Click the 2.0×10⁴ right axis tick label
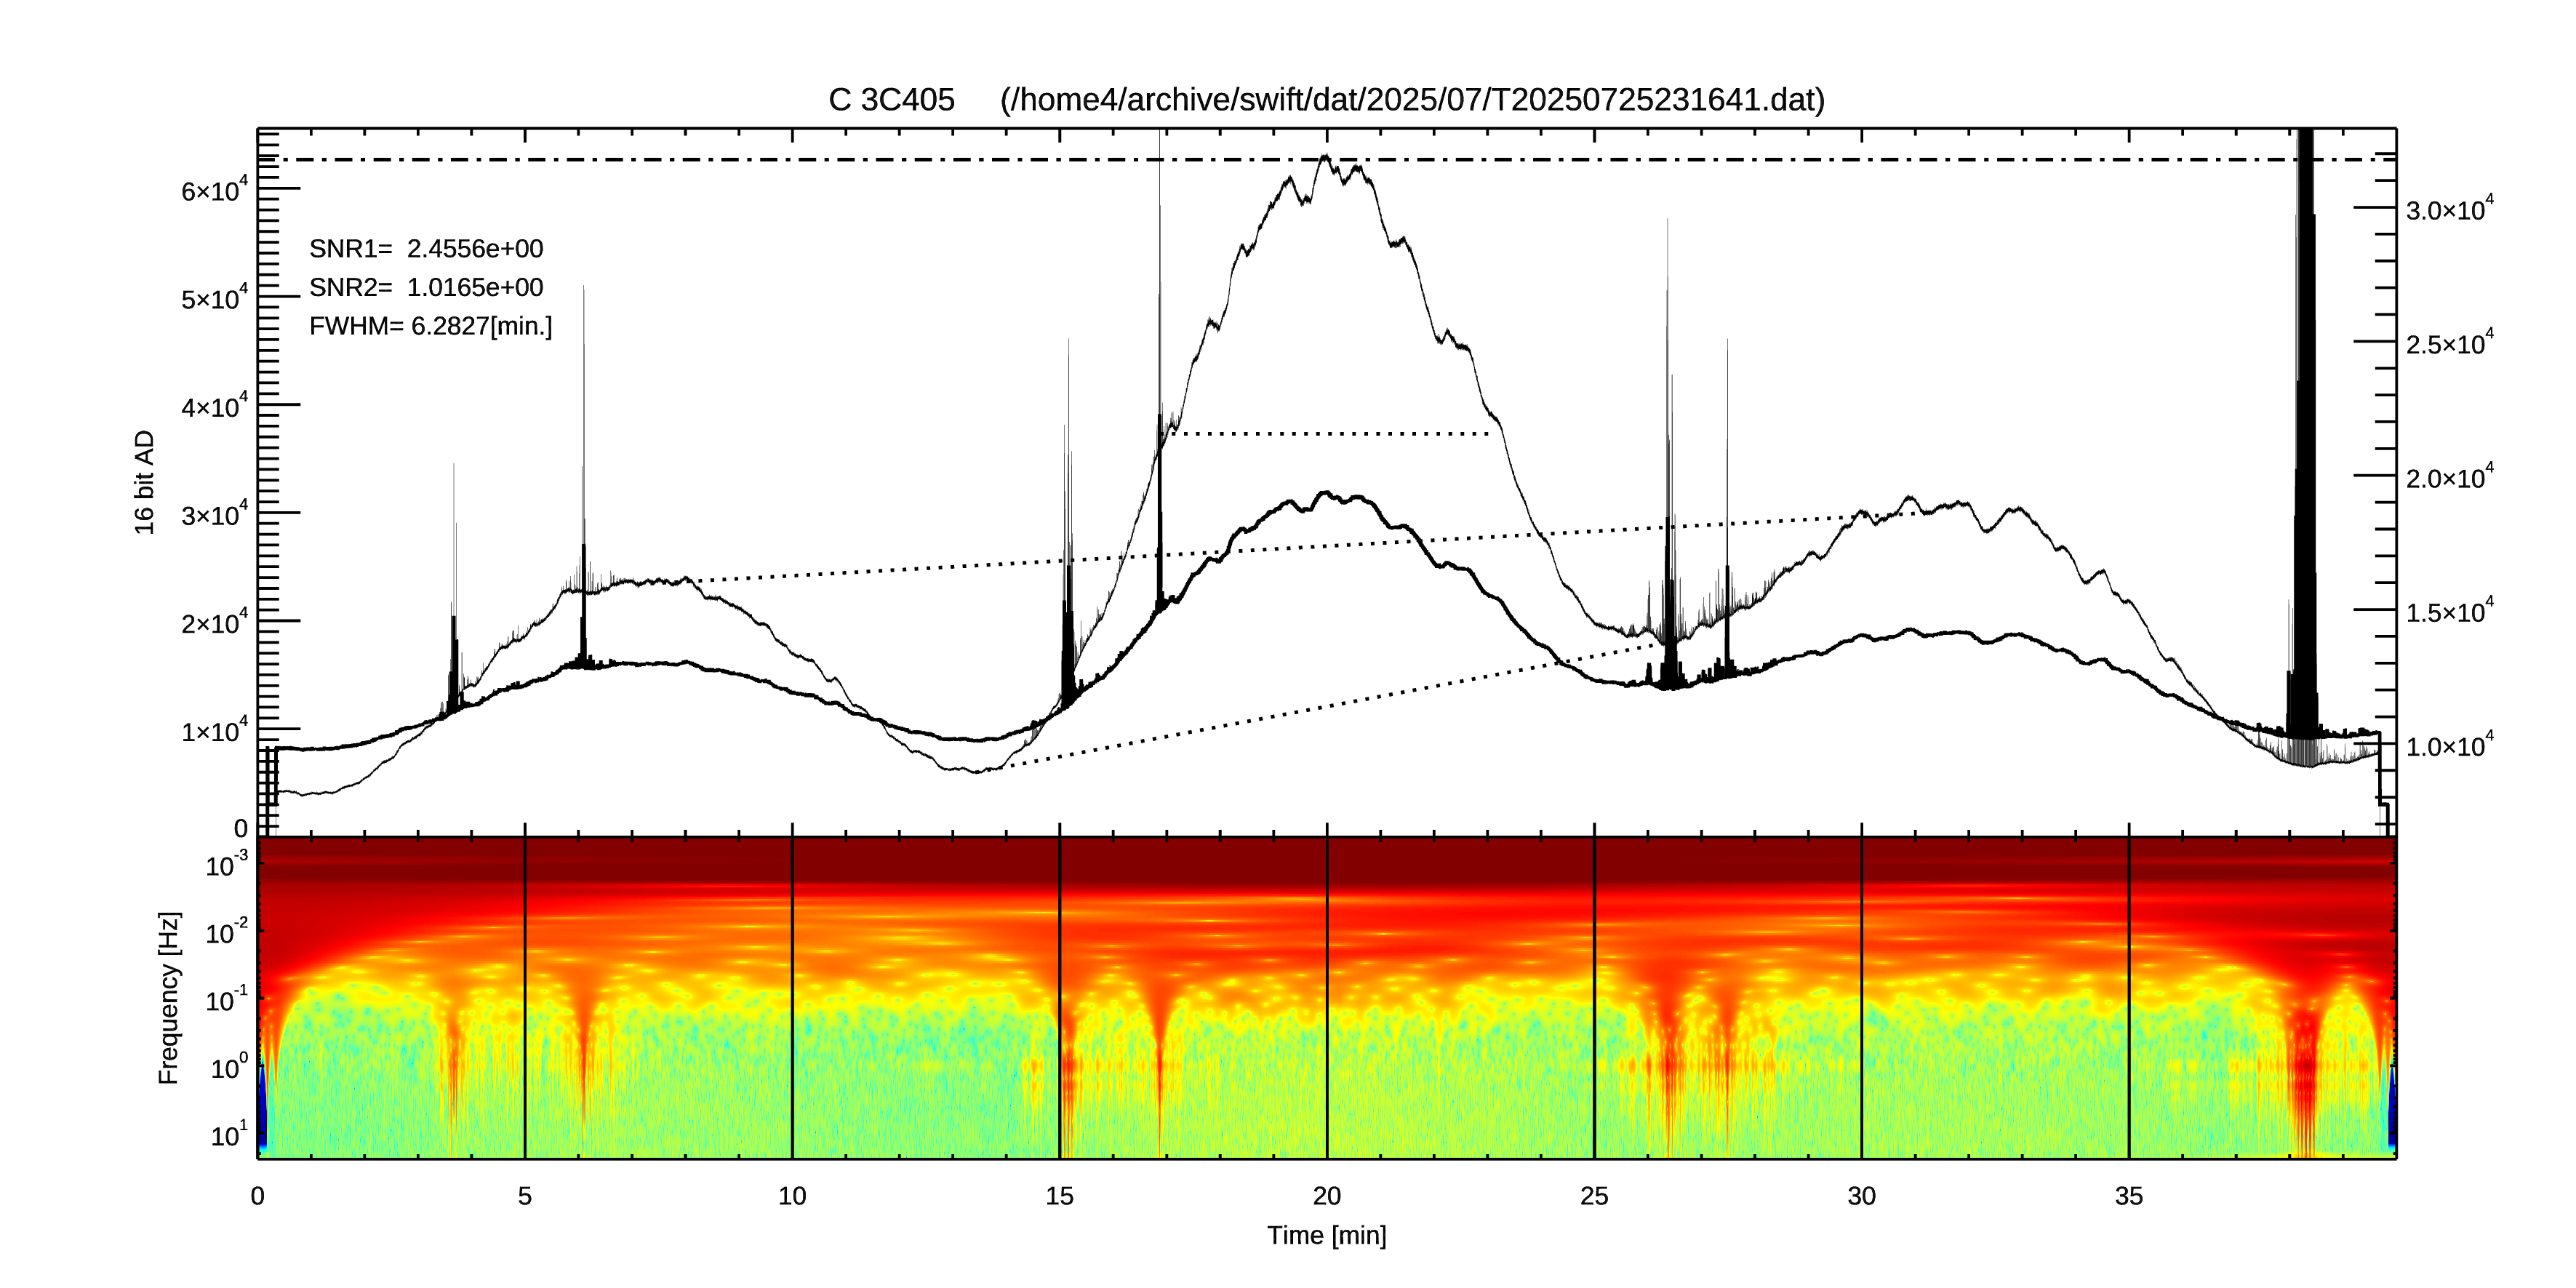 tap(2450, 476)
